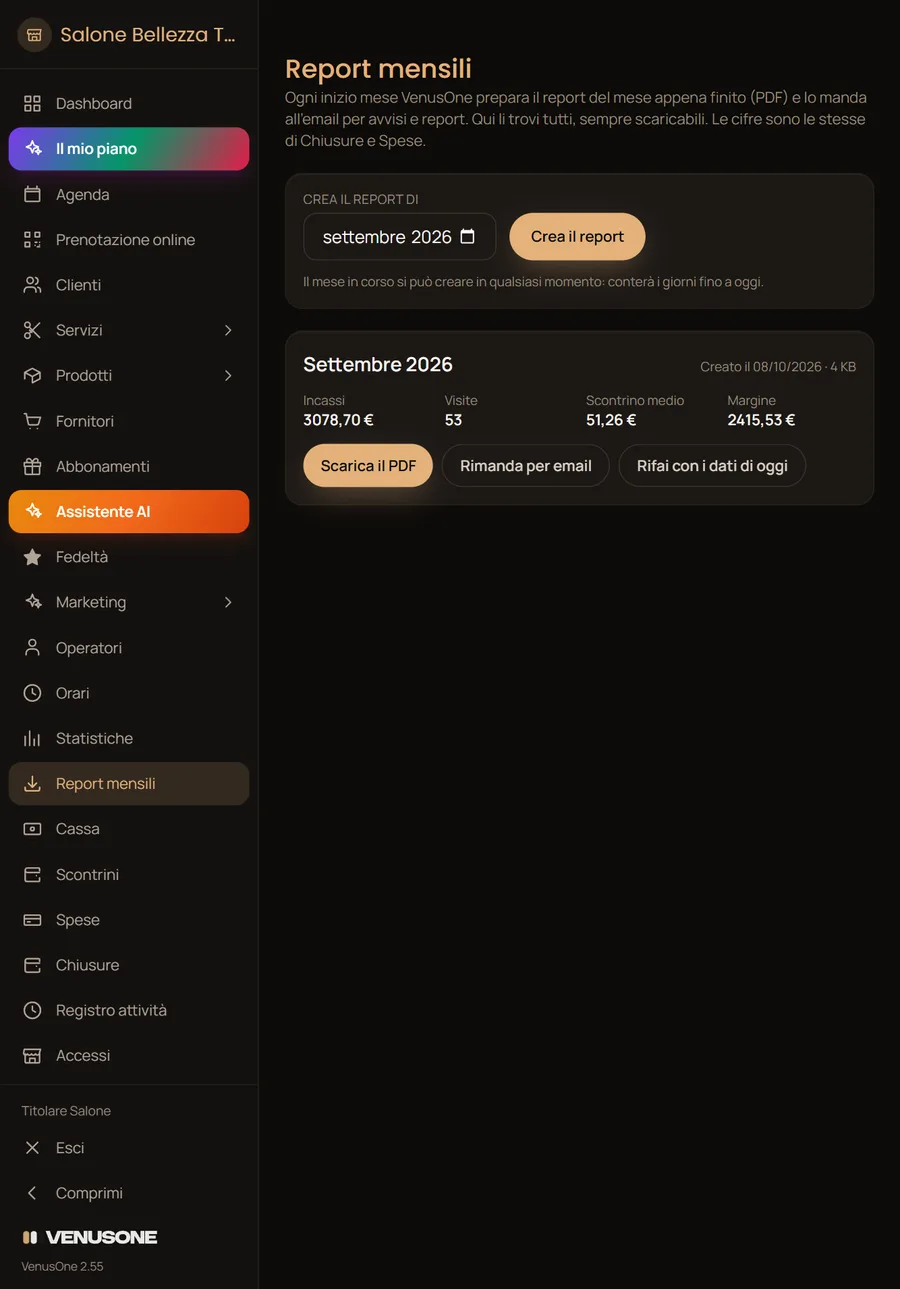
Task: Click the Marketing sparkle icon
Action: coord(32,602)
